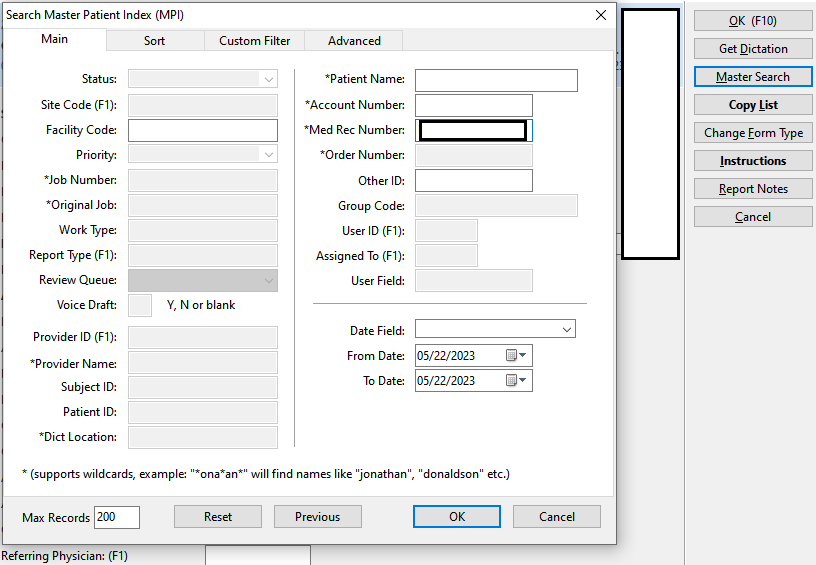This screenshot has width=816, height=565.
Task: Click in the Patient Name field
Action: [496, 80]
